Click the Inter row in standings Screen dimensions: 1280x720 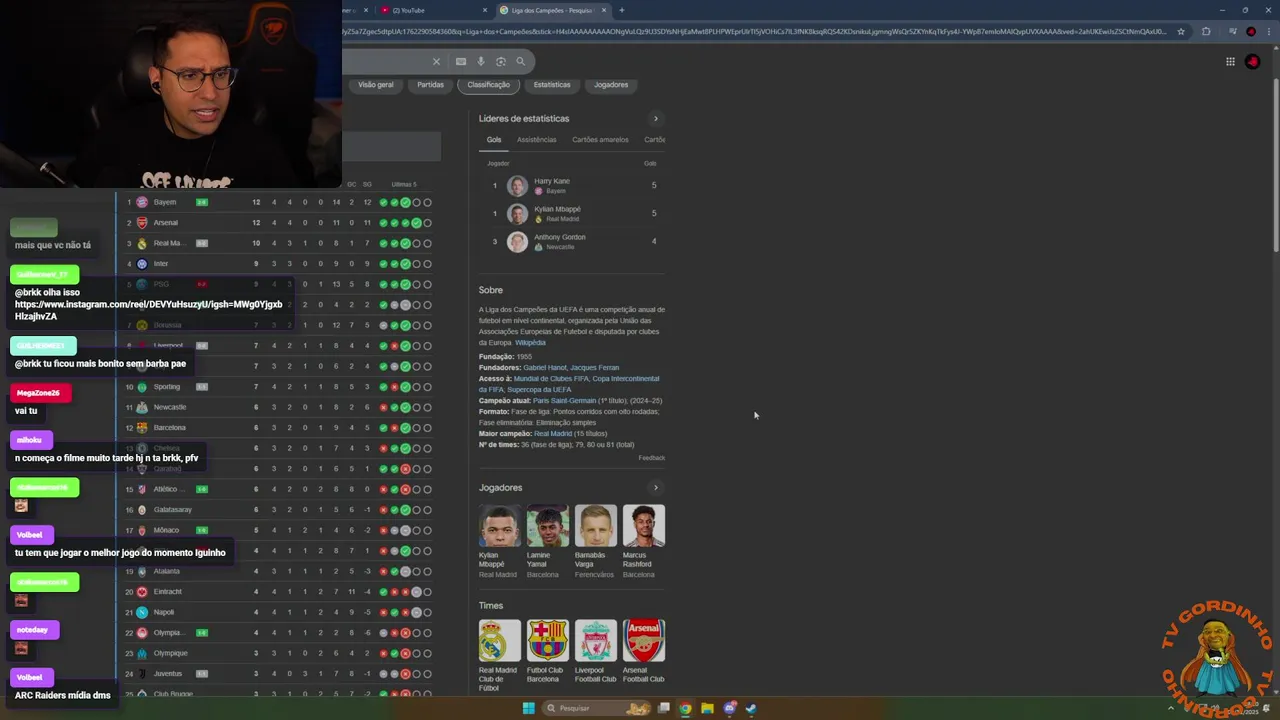[278, 264]
